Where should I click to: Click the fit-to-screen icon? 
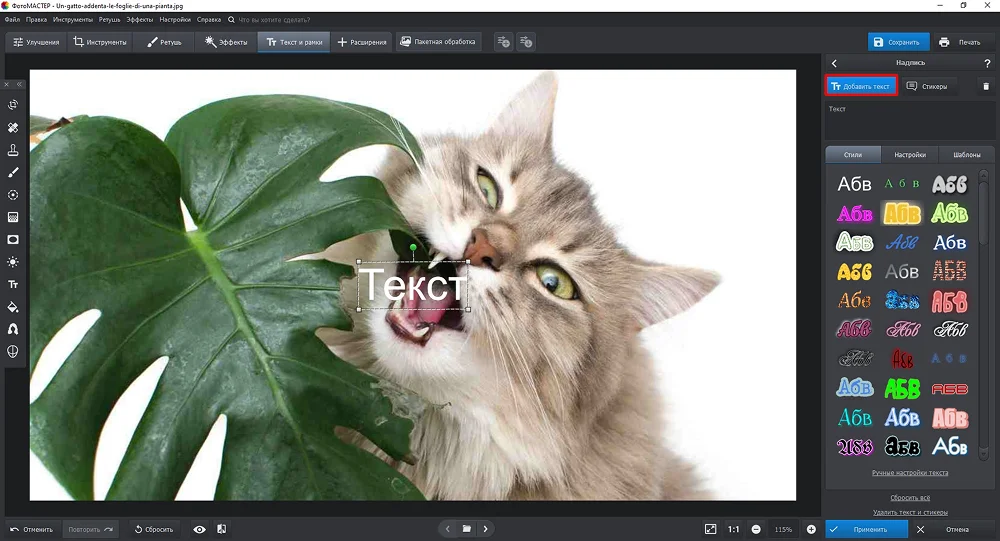coord(710,529)
